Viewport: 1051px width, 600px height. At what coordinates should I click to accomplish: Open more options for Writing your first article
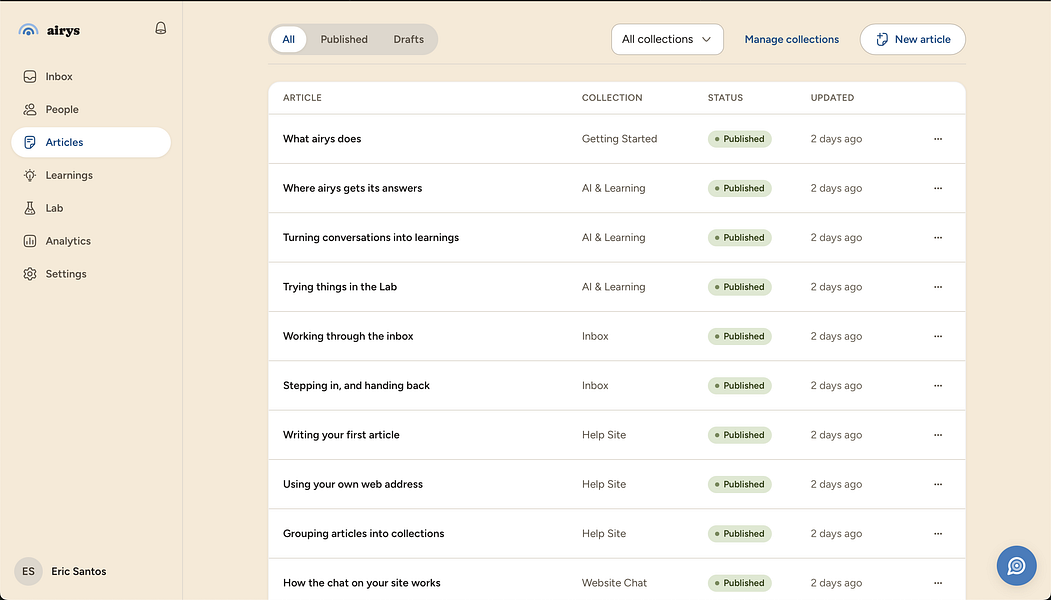tap(938, 435)
